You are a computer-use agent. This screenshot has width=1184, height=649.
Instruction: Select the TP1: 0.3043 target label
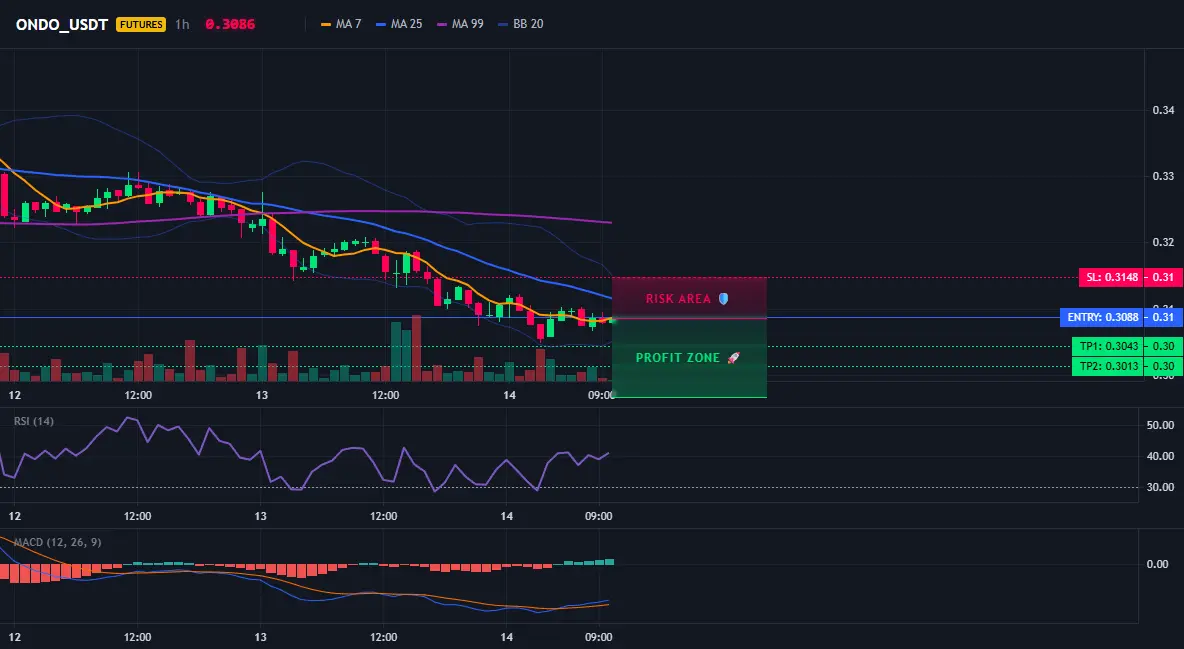point(1108,346)
